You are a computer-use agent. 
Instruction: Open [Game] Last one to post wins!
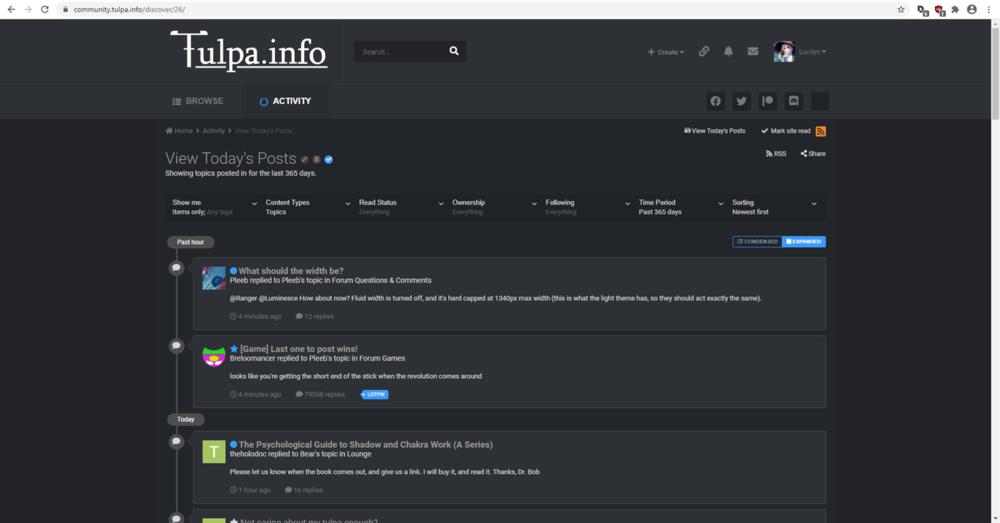[298, 349]
